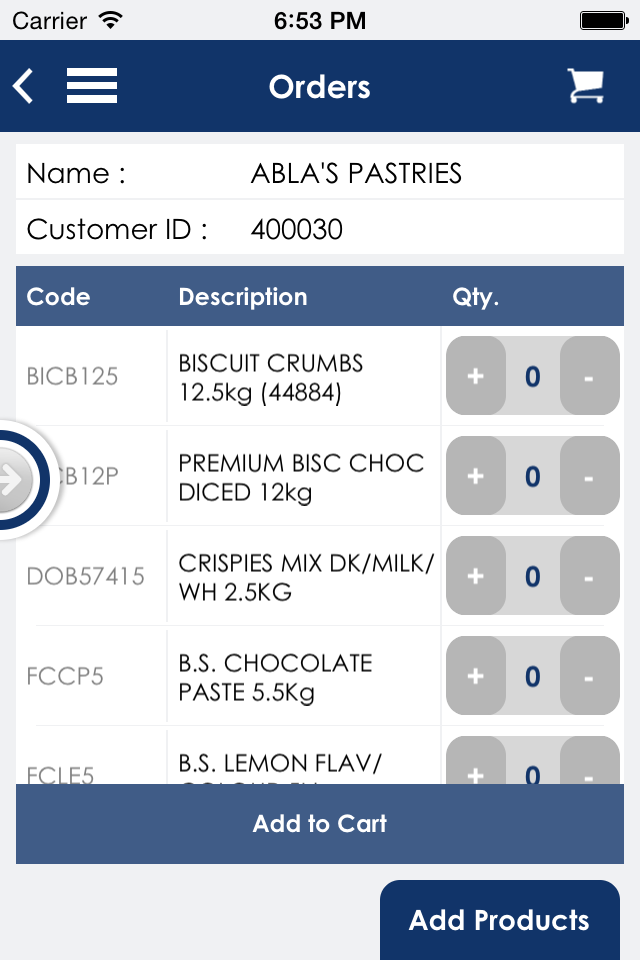The height and width of the screenshot is (960, 640).
Task: Open the hamburger menu
Action: tap(92, 86)
